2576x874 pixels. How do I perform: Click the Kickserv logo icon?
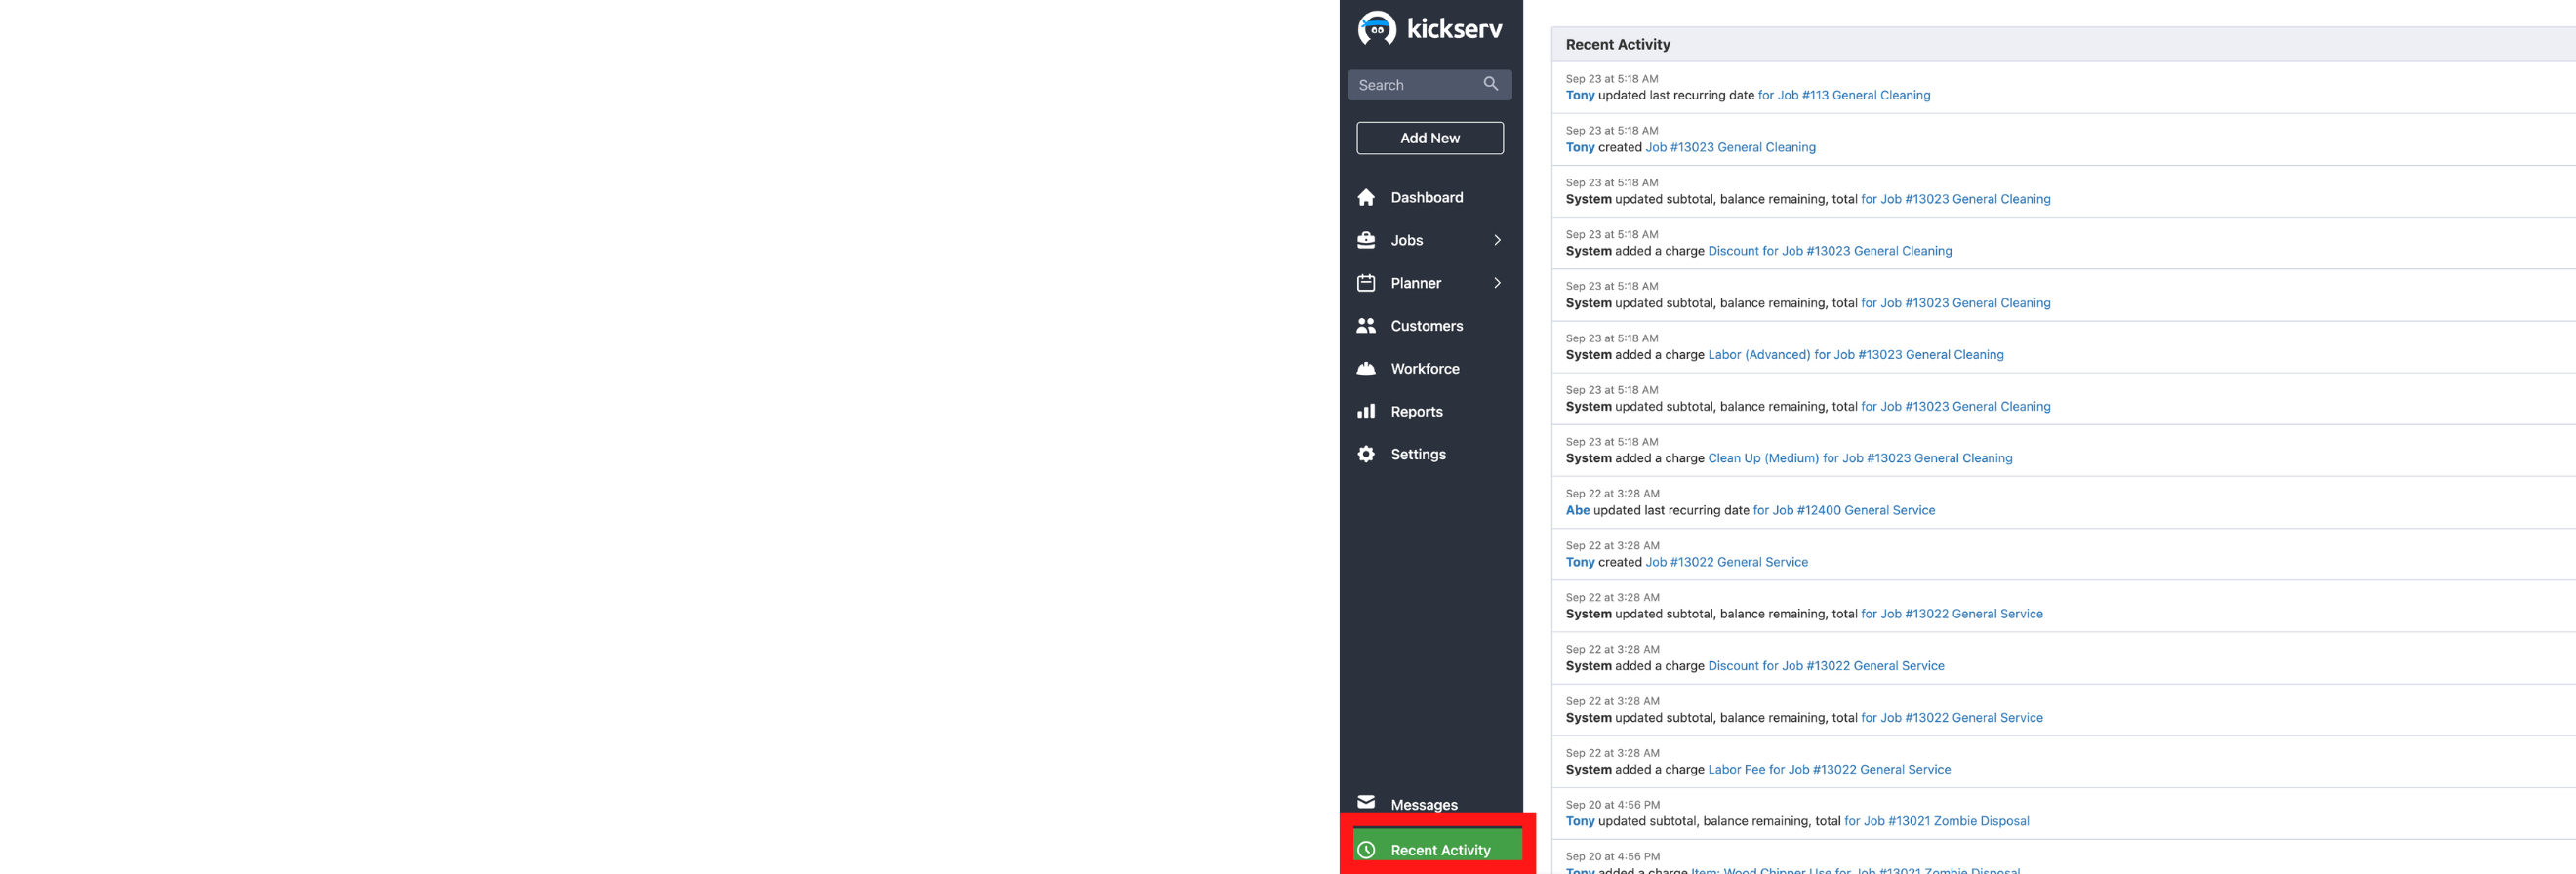(1376, 28)
